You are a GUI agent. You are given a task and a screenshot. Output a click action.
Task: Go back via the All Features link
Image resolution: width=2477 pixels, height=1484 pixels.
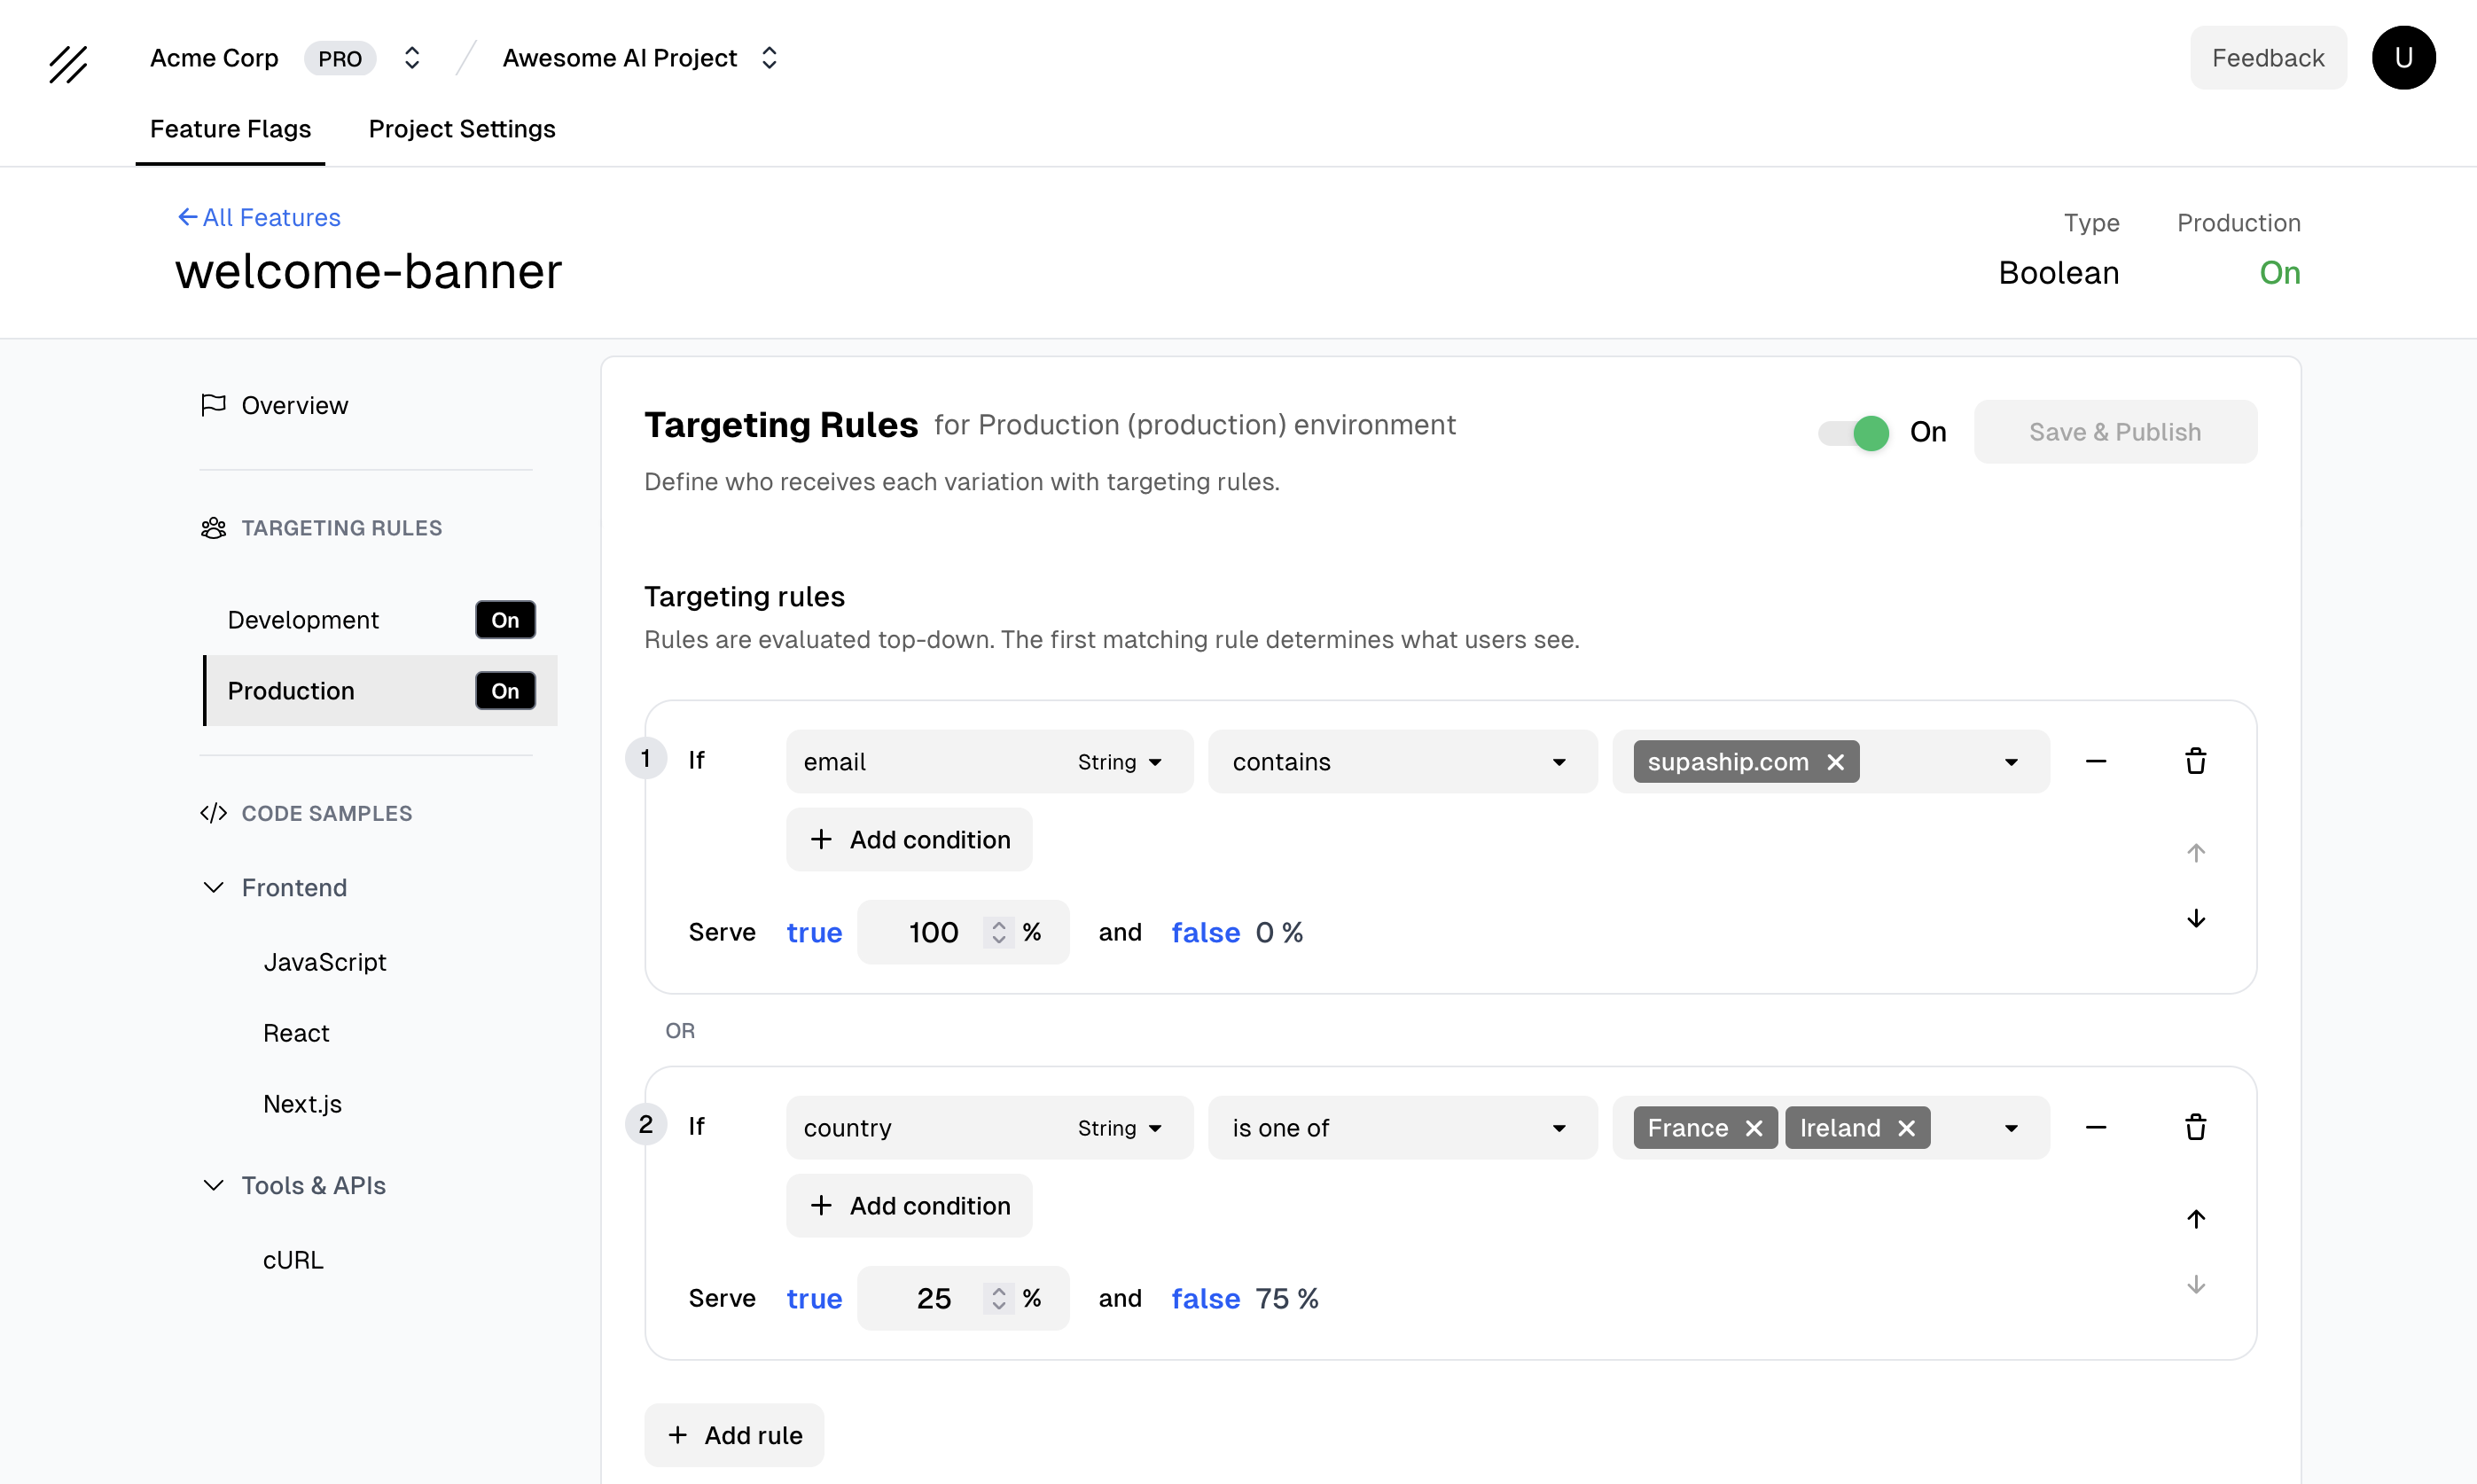pyautogui.click(x=258, y=217)
